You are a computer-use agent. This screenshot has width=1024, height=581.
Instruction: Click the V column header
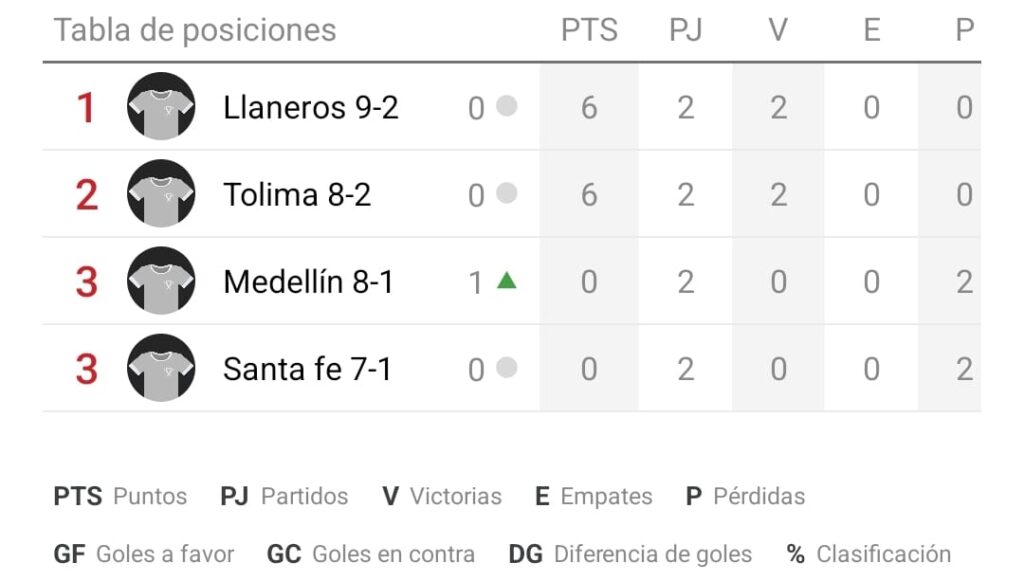pos(778,30)
